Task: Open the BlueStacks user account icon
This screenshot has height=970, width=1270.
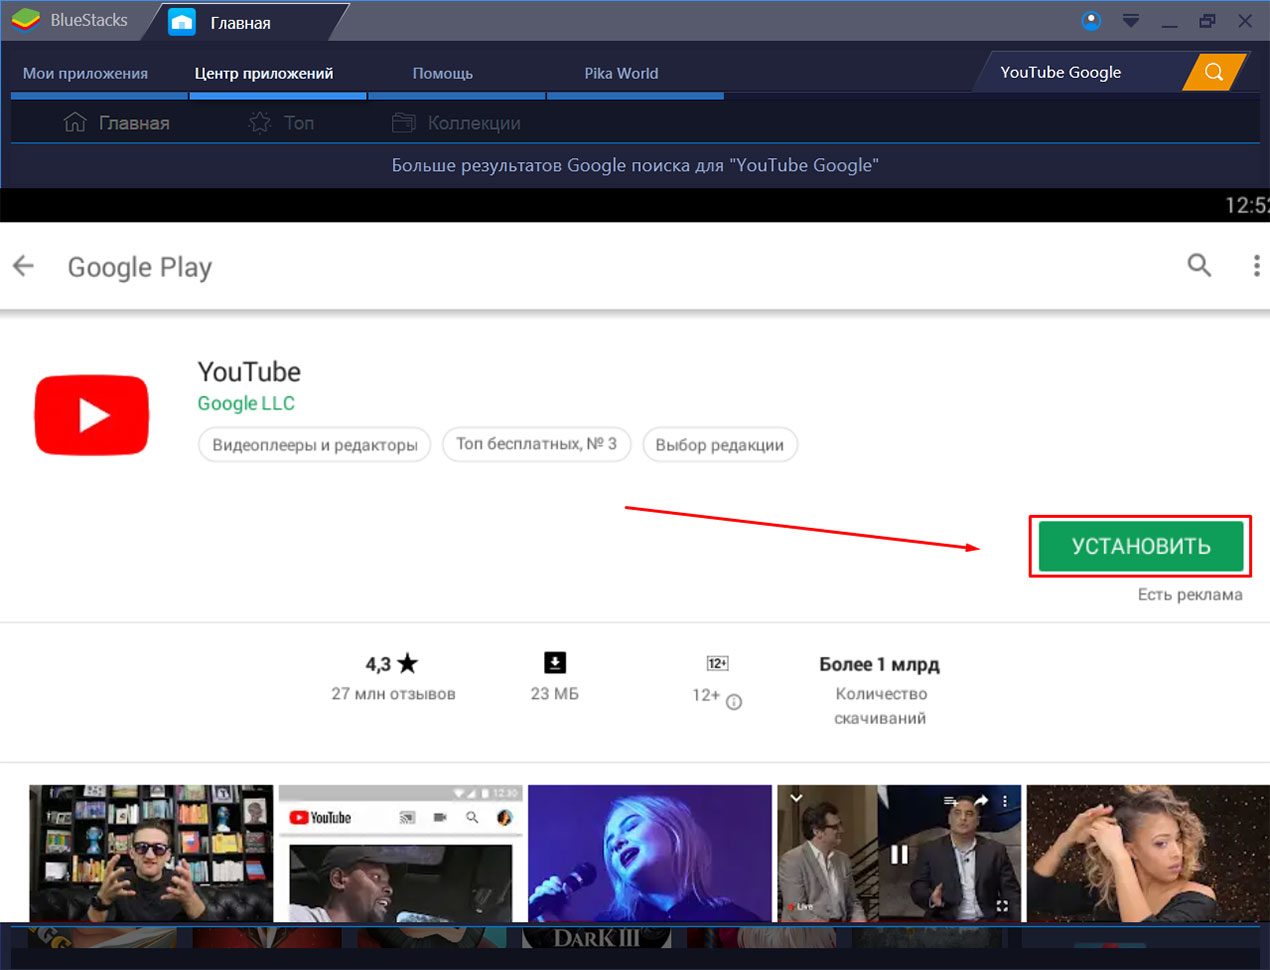Action: coord(1091,20)
